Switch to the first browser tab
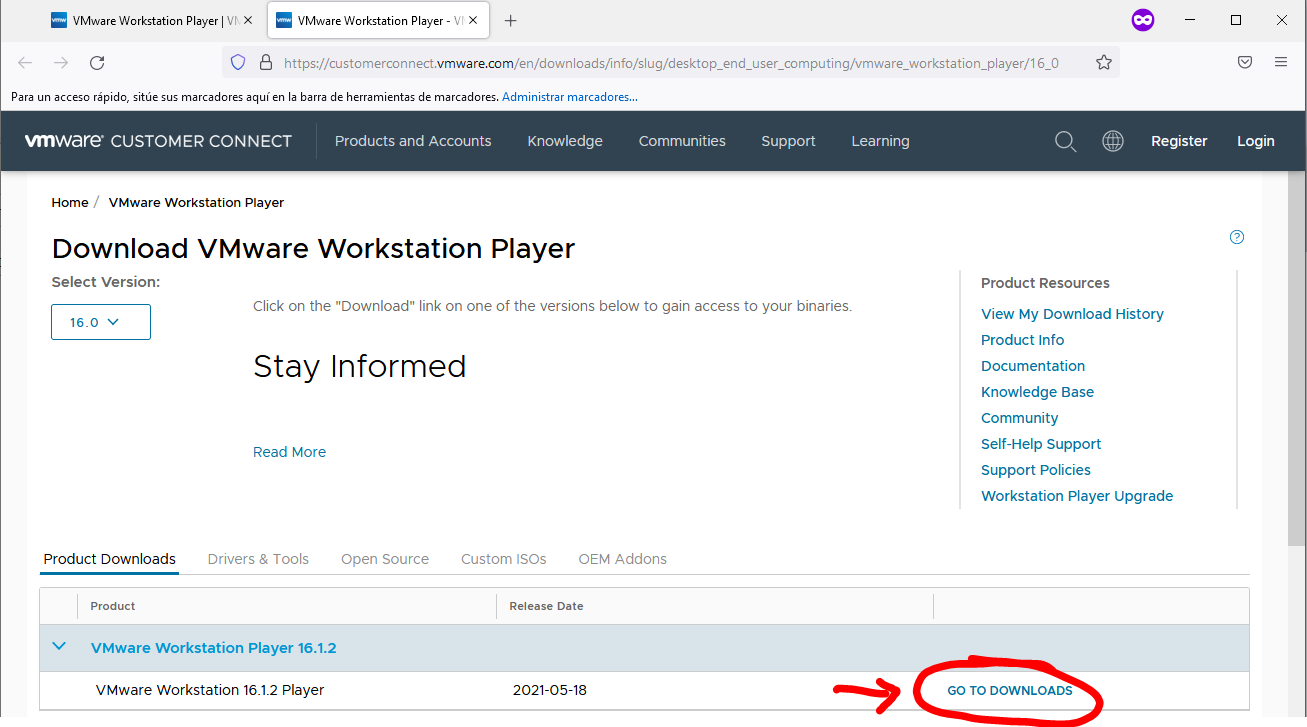The height and width of the screenshot is (727, 1307). click(x=150, y=20)
